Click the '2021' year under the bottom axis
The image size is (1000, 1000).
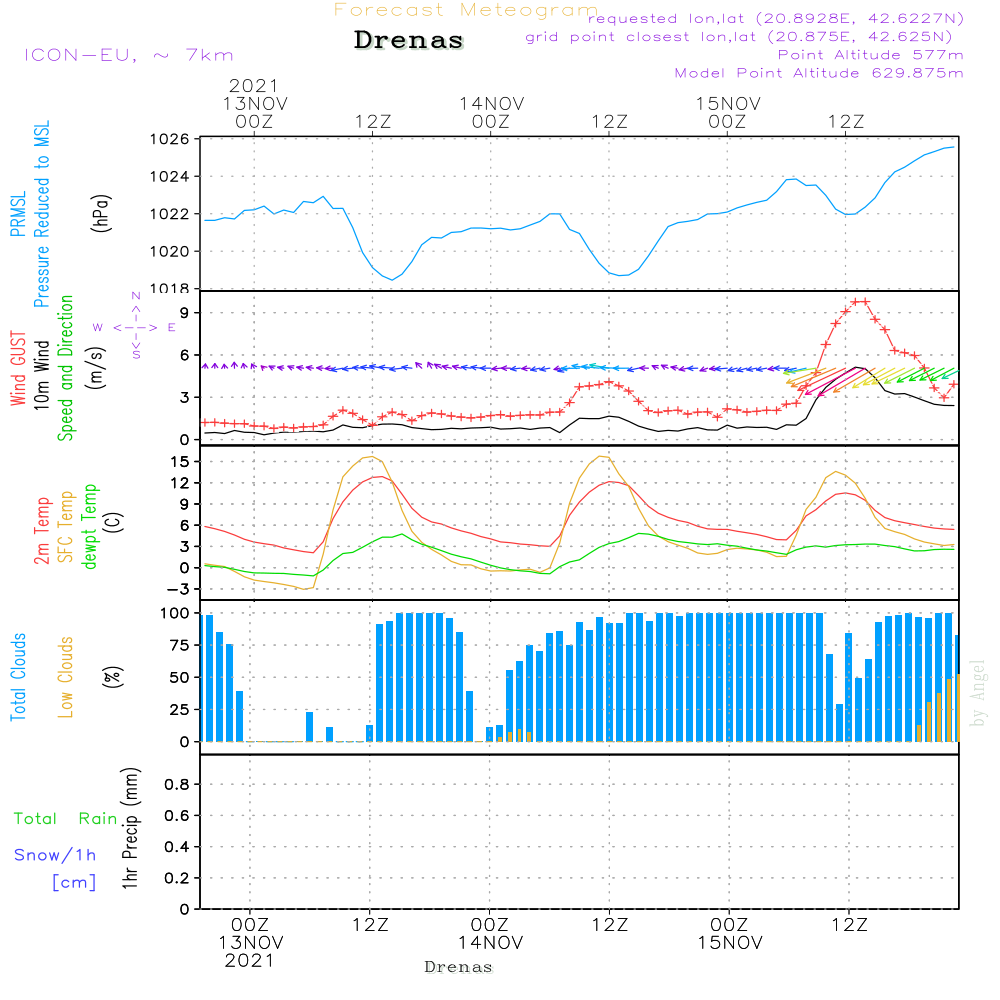coord(249,961)
